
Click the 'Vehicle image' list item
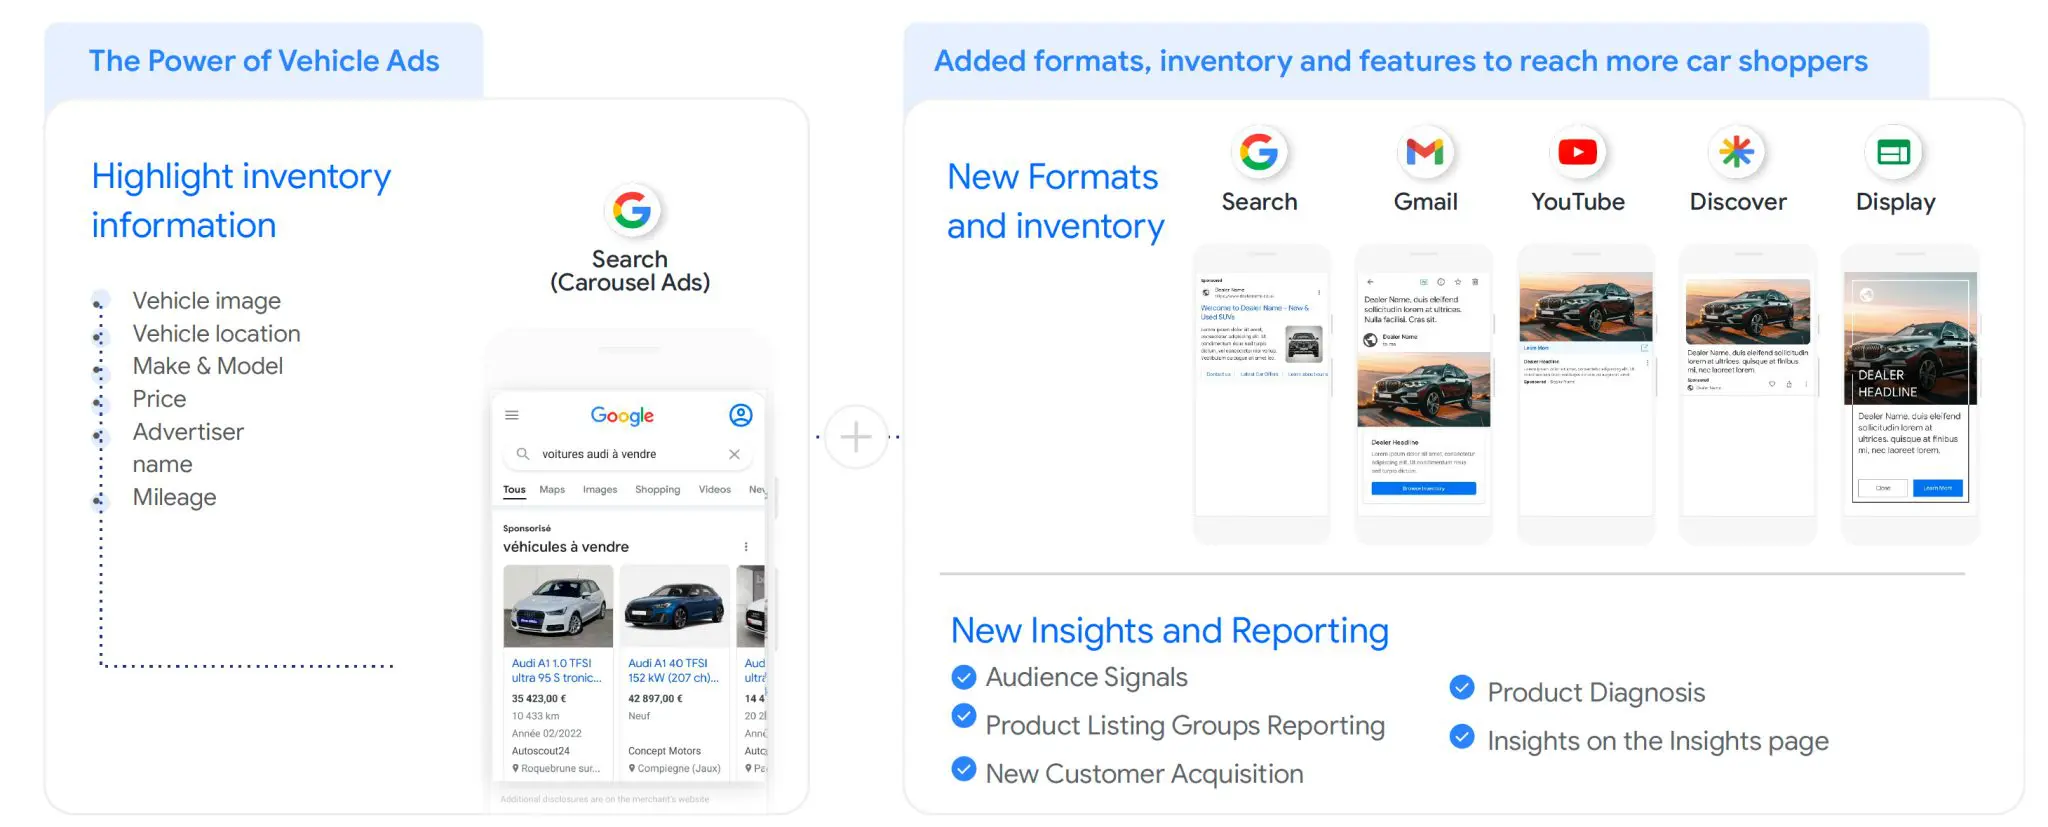207,301
